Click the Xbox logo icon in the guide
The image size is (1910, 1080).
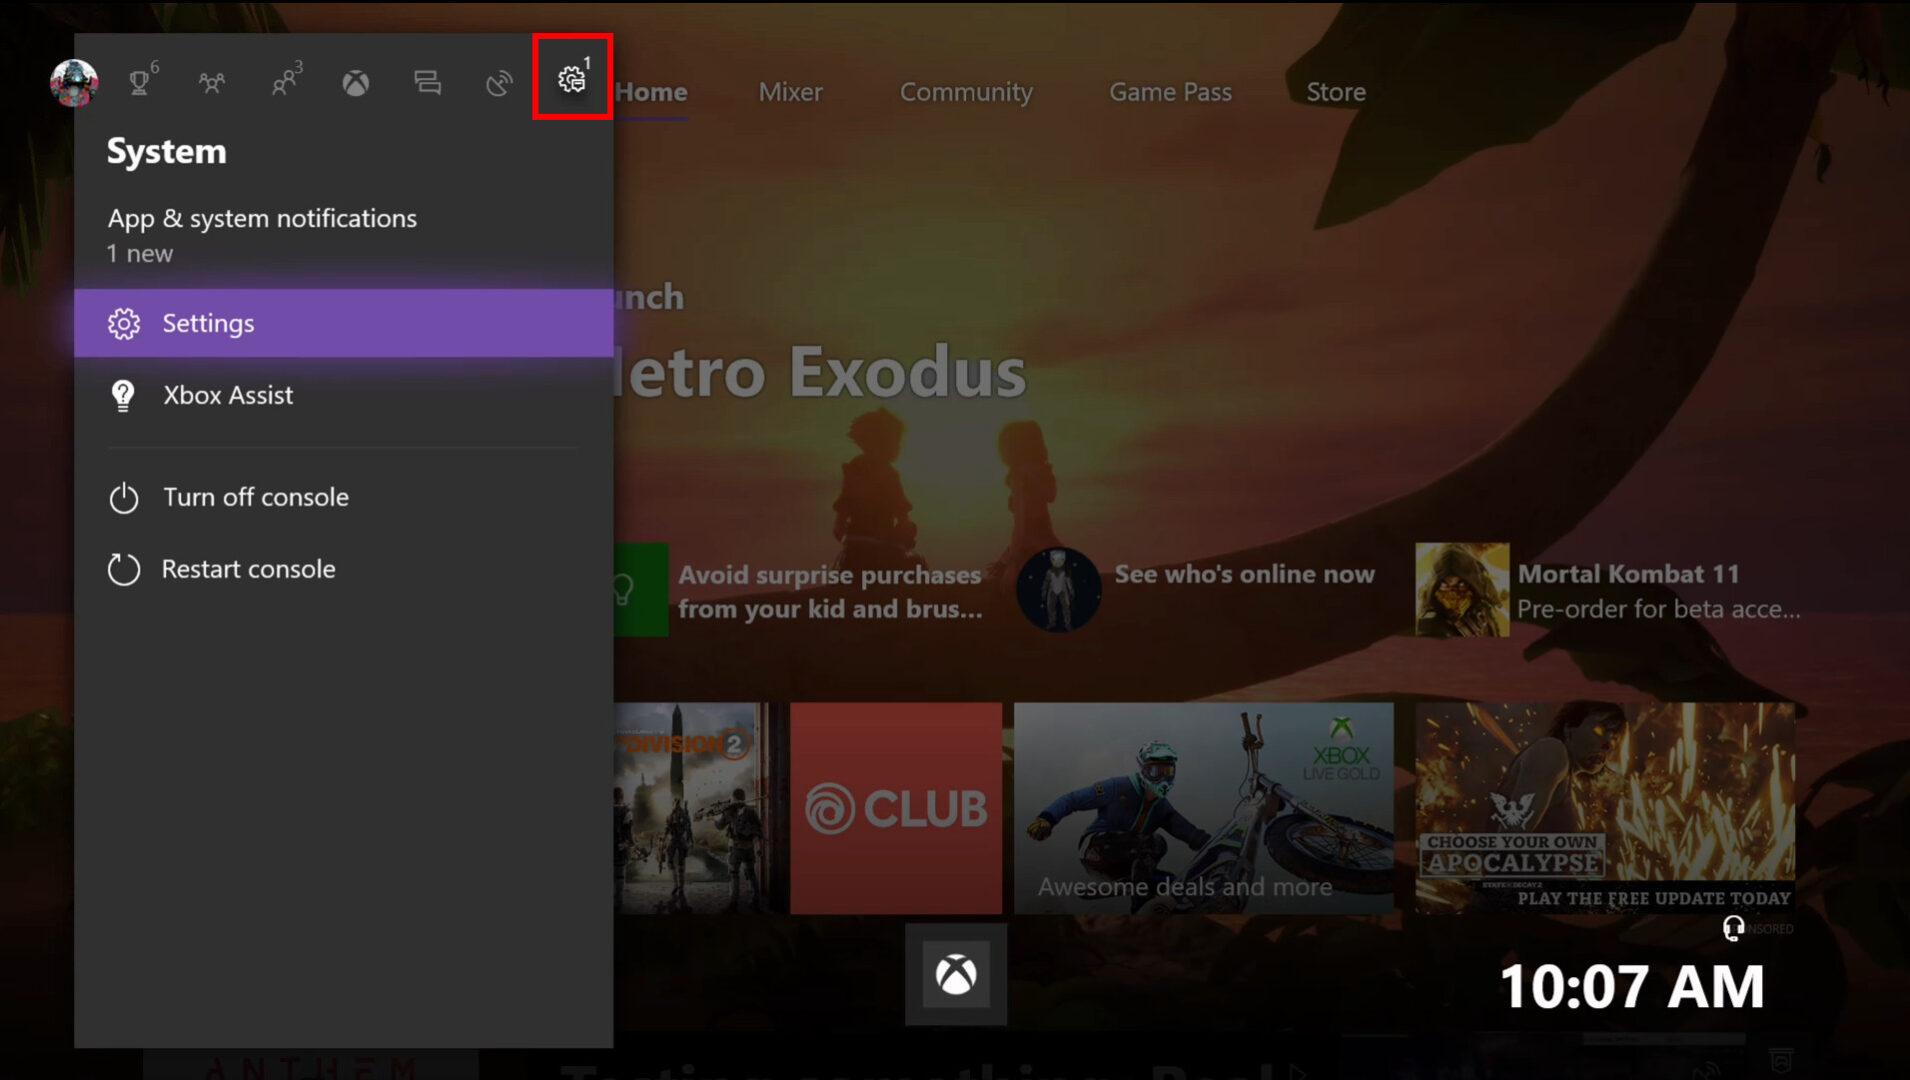[355, 84]
